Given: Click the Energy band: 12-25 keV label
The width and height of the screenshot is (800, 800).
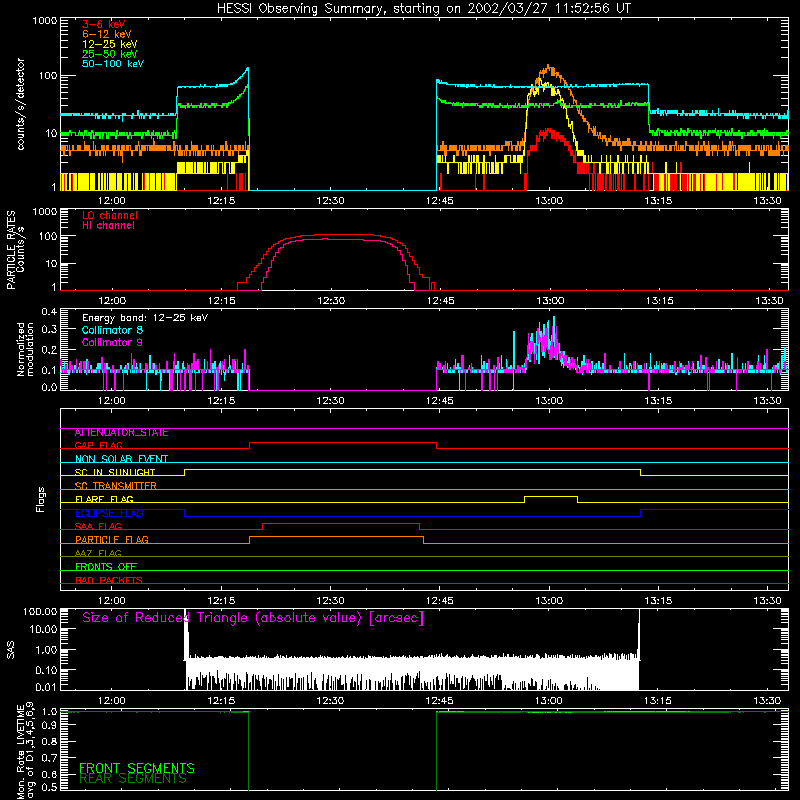Looking at the screenshot, I should [145, 318].
